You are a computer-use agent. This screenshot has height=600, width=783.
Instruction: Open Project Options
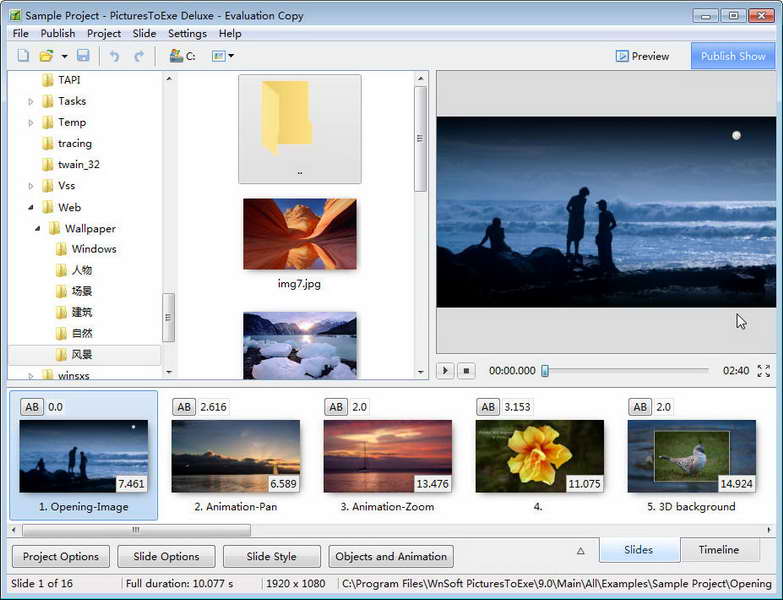point(61,556)
